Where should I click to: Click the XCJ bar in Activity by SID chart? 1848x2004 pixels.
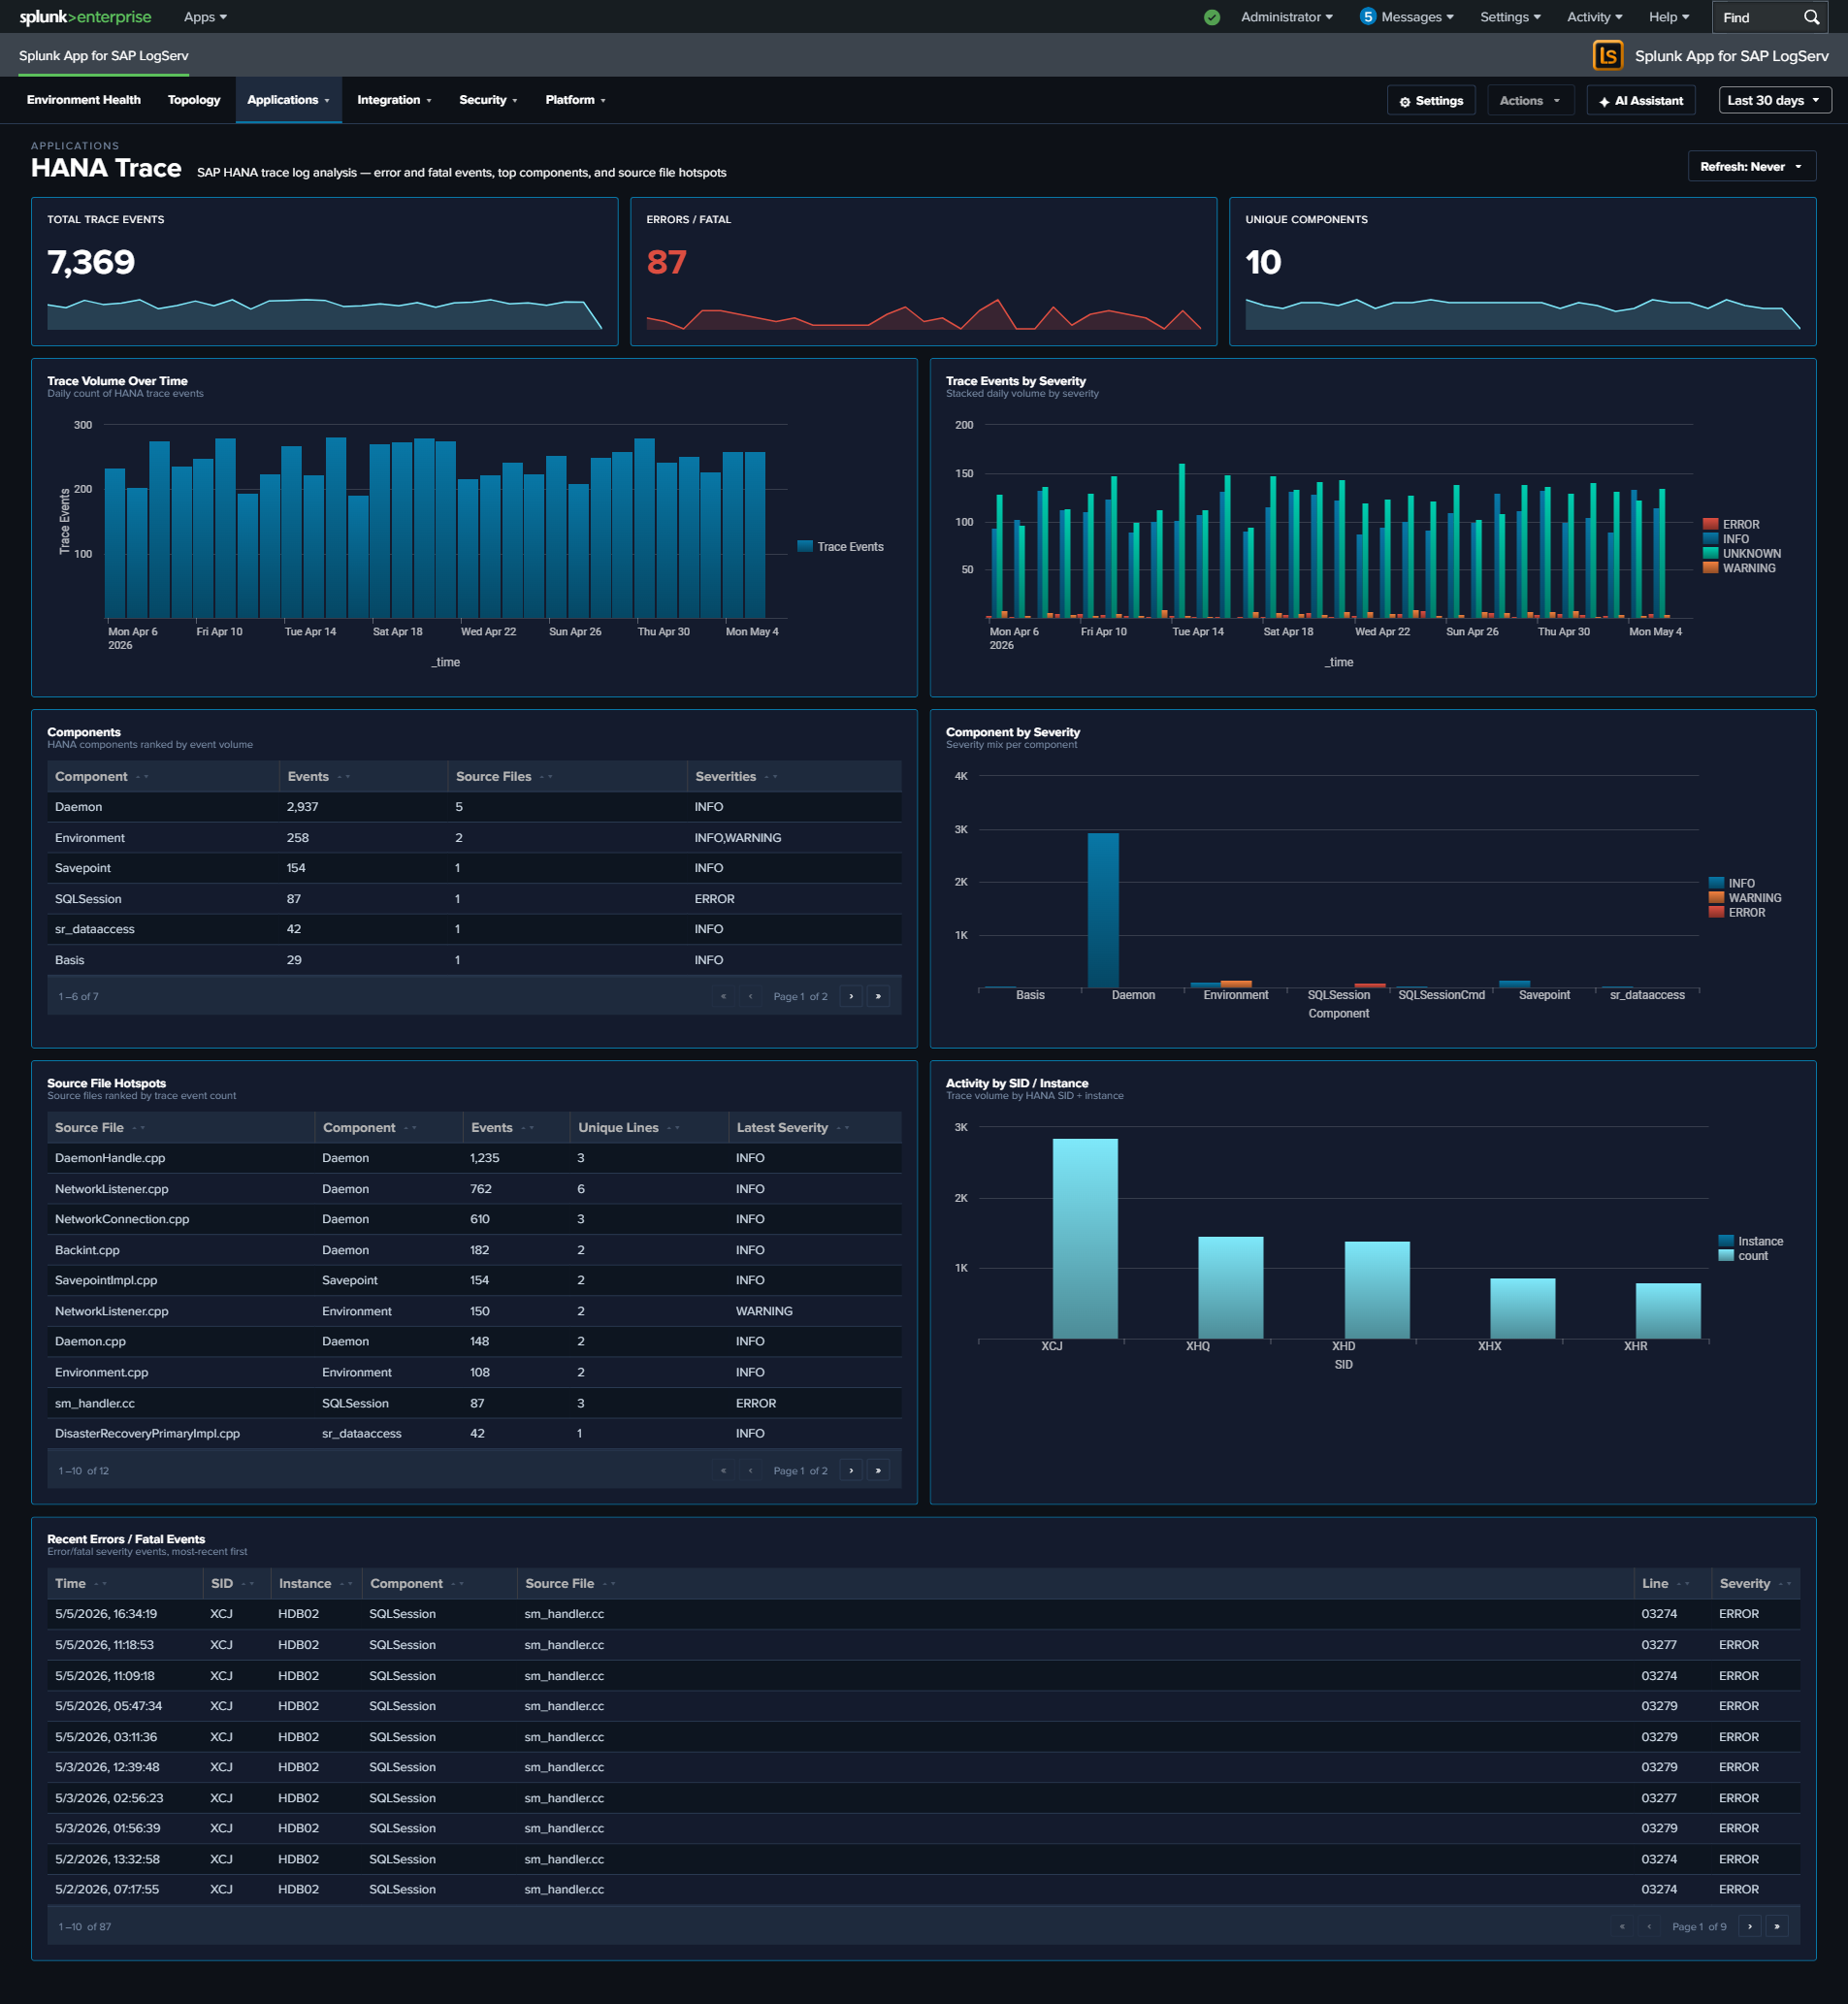1085,1238
